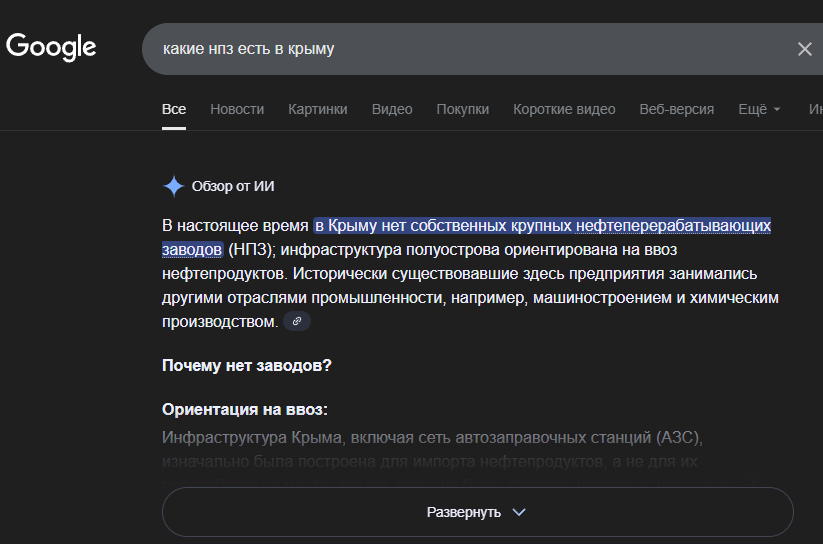Click the chevron arrow next to Развернуть

[518, 512]
